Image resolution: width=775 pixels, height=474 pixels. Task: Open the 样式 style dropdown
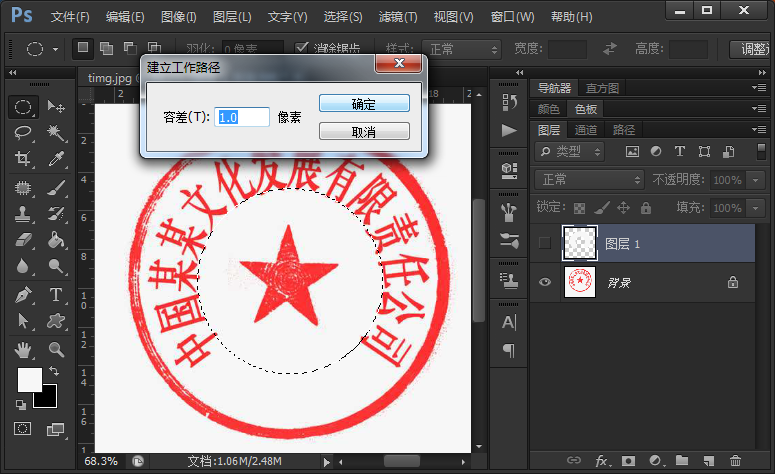pyautogui.click(x=461, y=49)
